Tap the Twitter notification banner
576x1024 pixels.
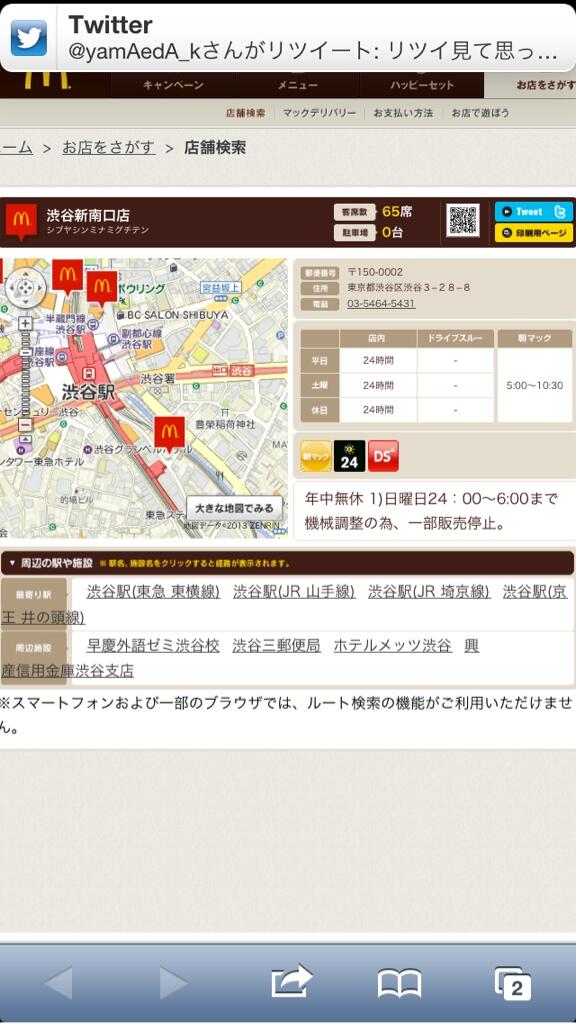point(288,38)
